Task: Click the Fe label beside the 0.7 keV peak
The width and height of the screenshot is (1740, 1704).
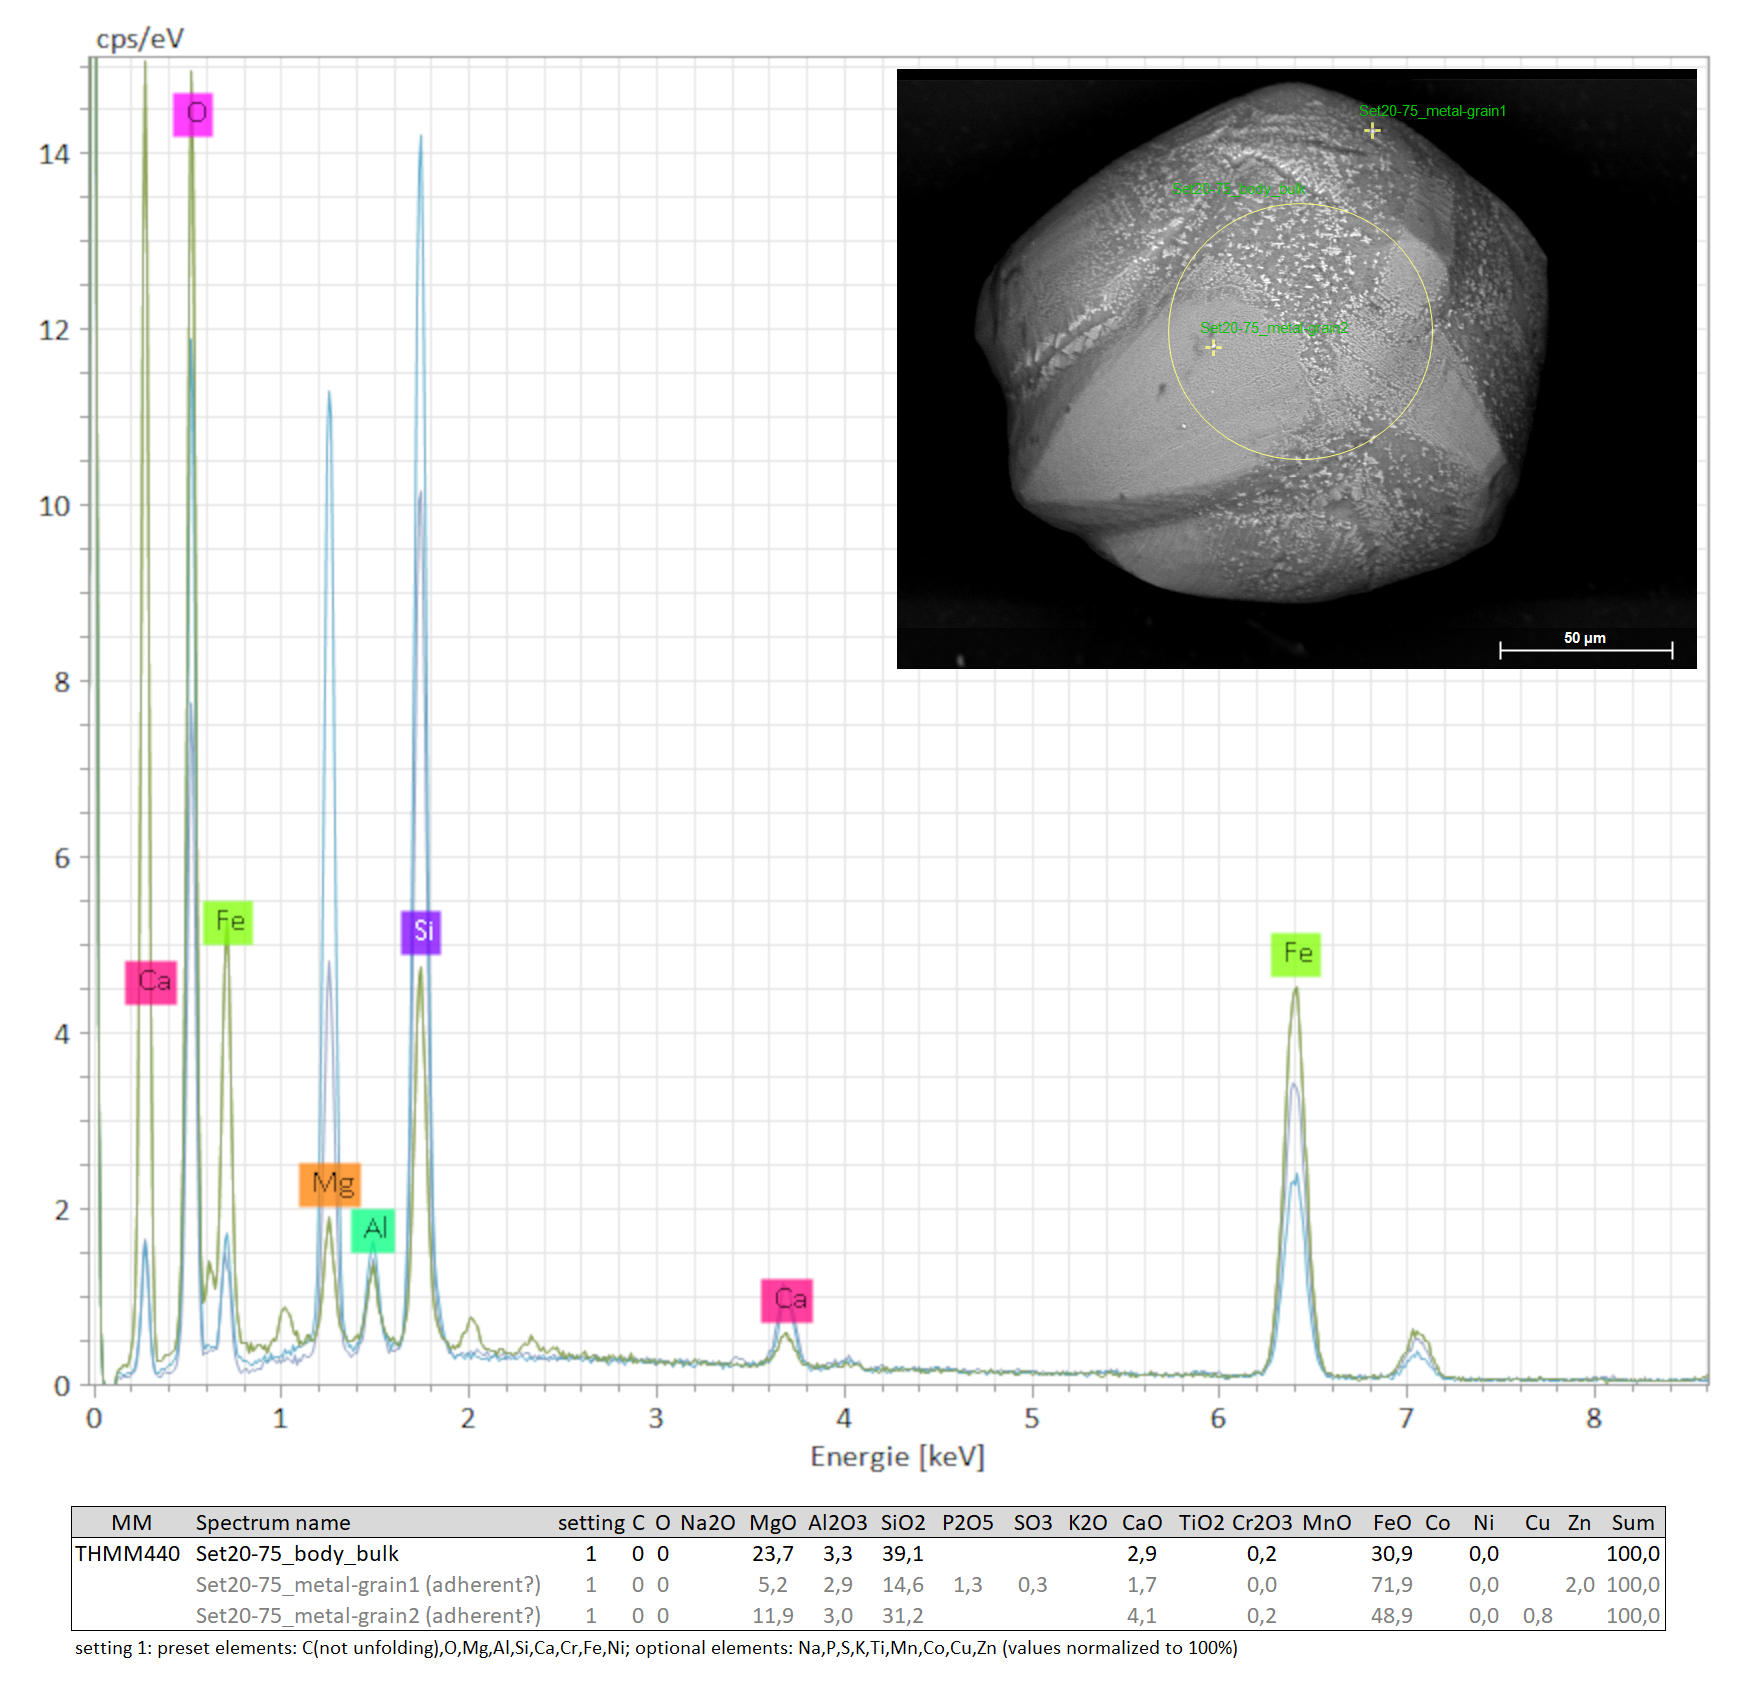Action: coord(228,922)
